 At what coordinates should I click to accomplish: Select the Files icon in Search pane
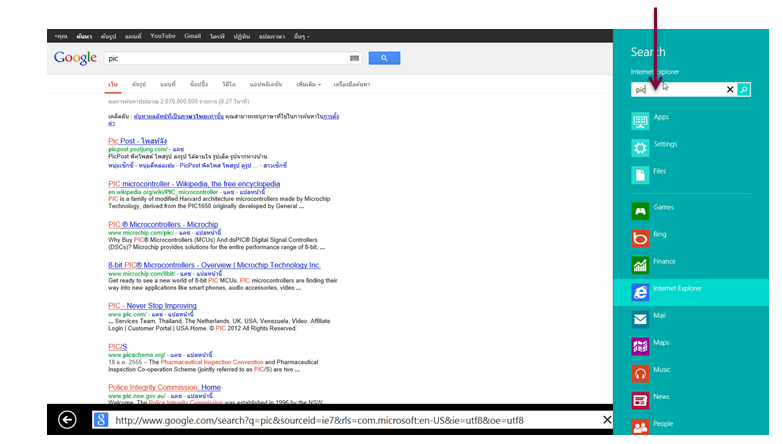(640, 175)
